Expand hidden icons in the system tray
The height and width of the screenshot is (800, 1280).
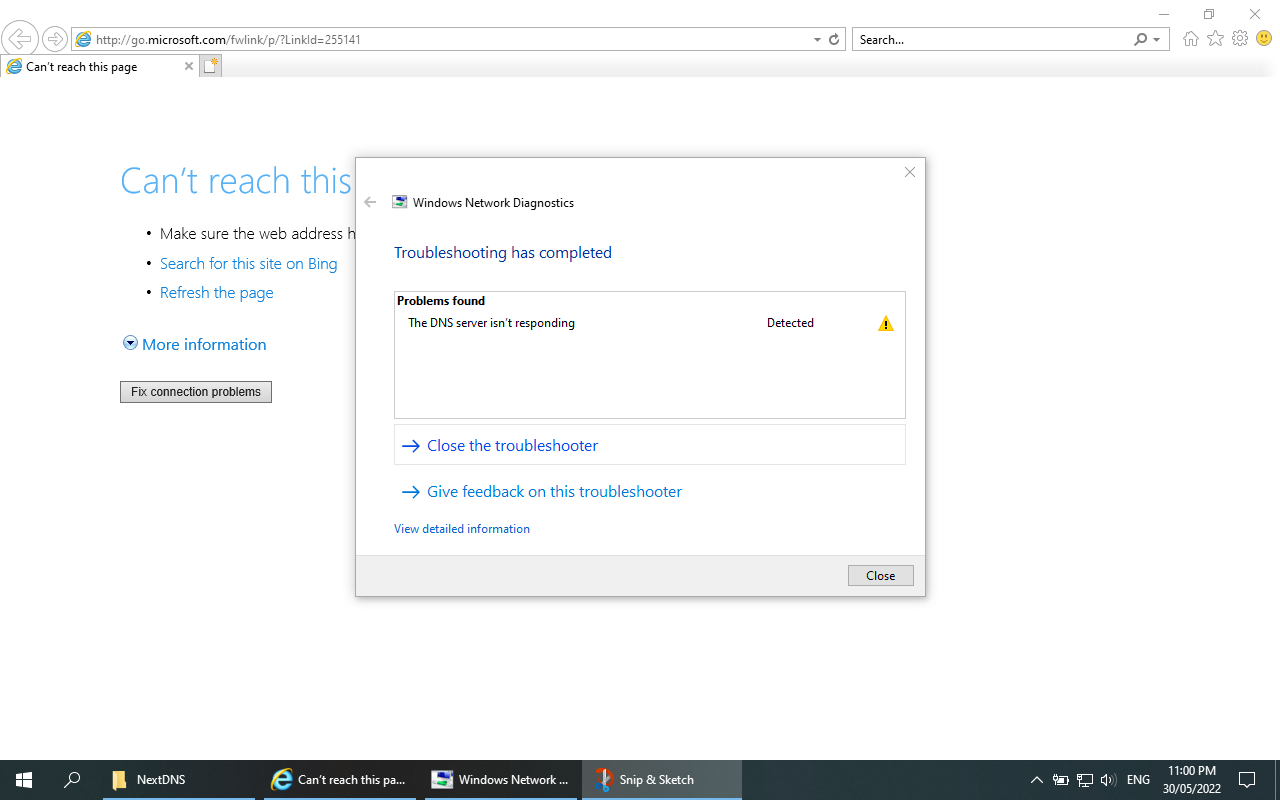pyautogui.click(x=1037, y=780)
